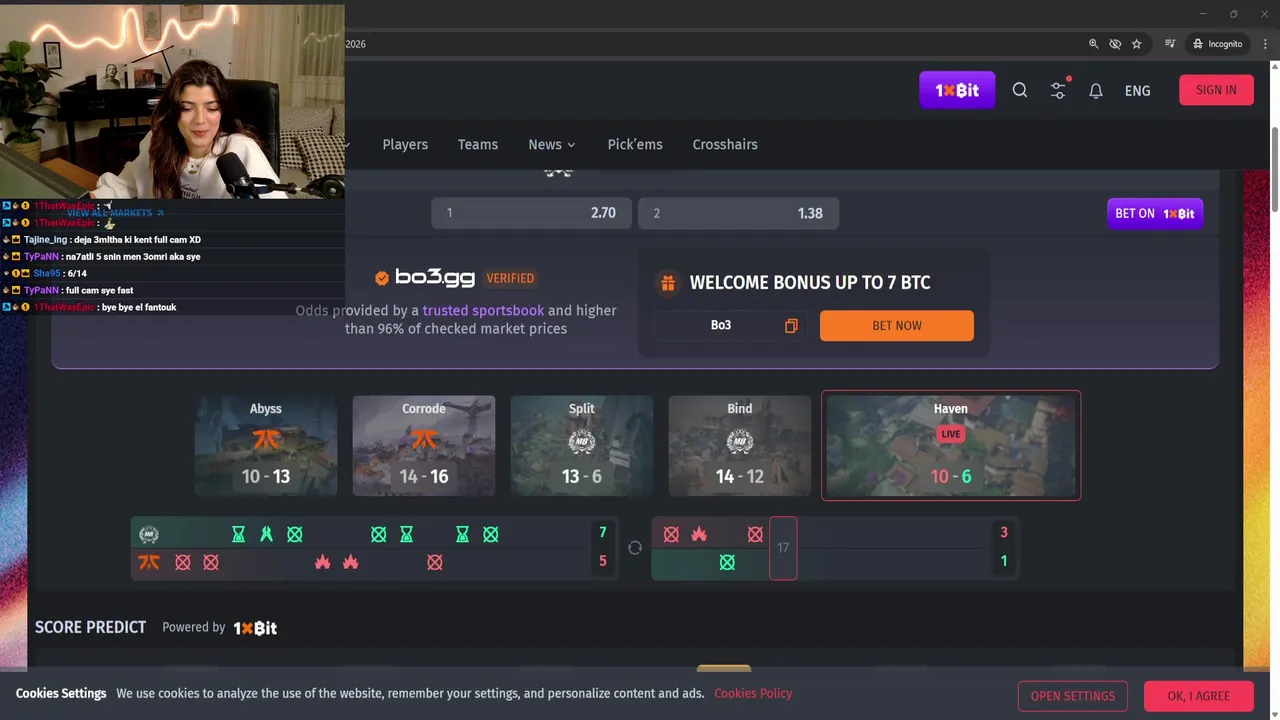Viewport: 1280px width, 720px height.
Task: Select the live Haven map card
Action: [x=951, y=445]
